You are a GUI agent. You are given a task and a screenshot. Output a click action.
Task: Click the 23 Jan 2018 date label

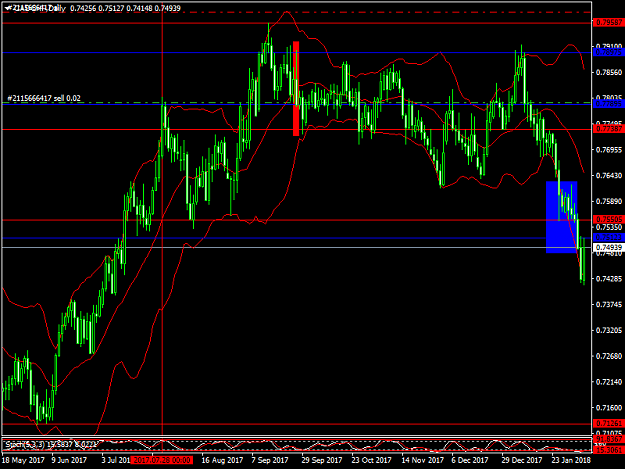[571, 460]
